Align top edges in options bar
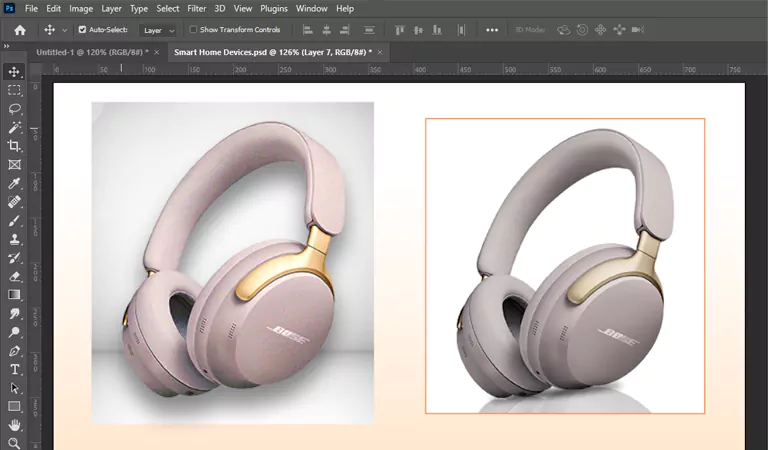Viewport: 768px width, 450px height. (x=400, y=30)
